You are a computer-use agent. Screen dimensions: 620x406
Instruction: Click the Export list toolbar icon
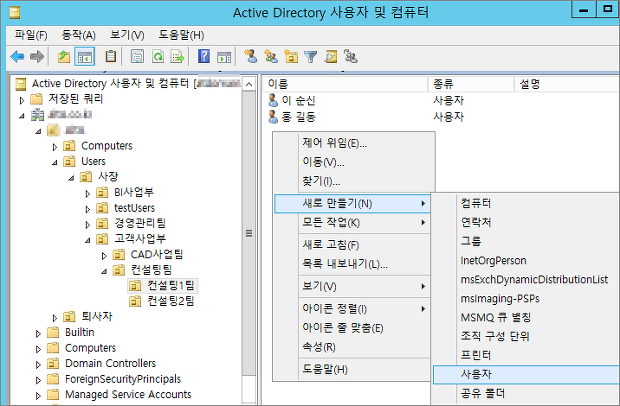178,57
